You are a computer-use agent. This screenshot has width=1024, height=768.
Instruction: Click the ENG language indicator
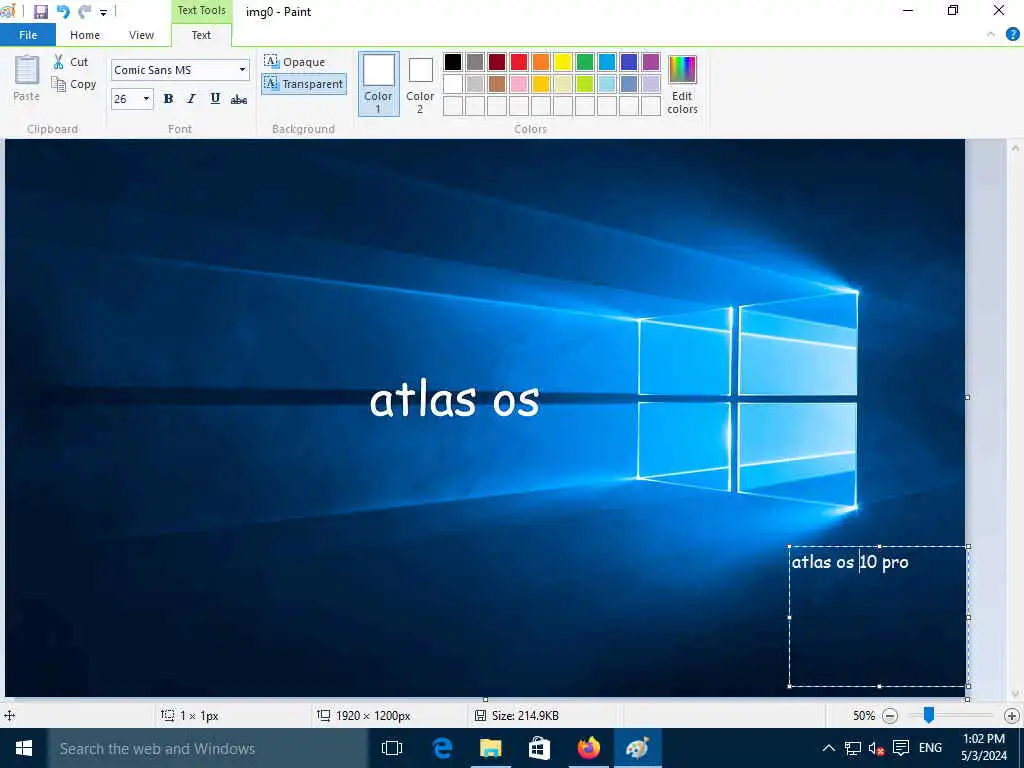click(930, 748)
